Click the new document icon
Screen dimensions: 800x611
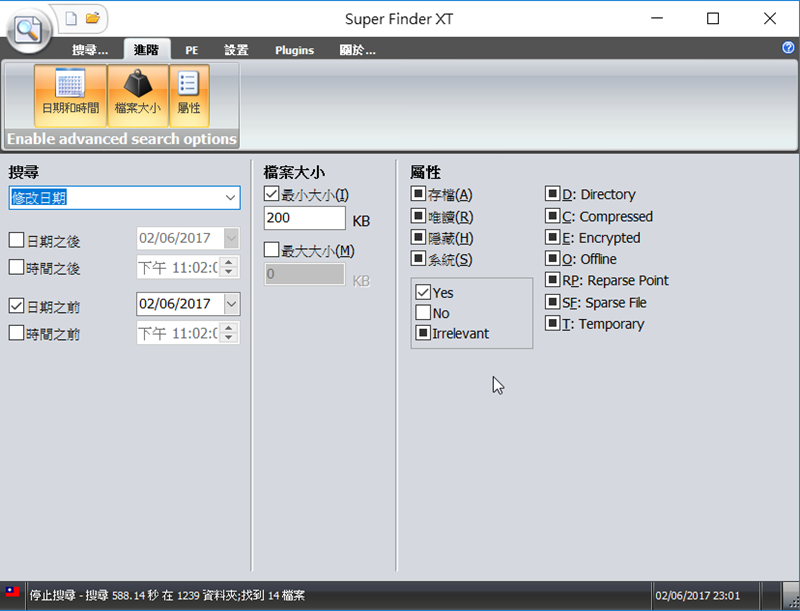(71, 19)
